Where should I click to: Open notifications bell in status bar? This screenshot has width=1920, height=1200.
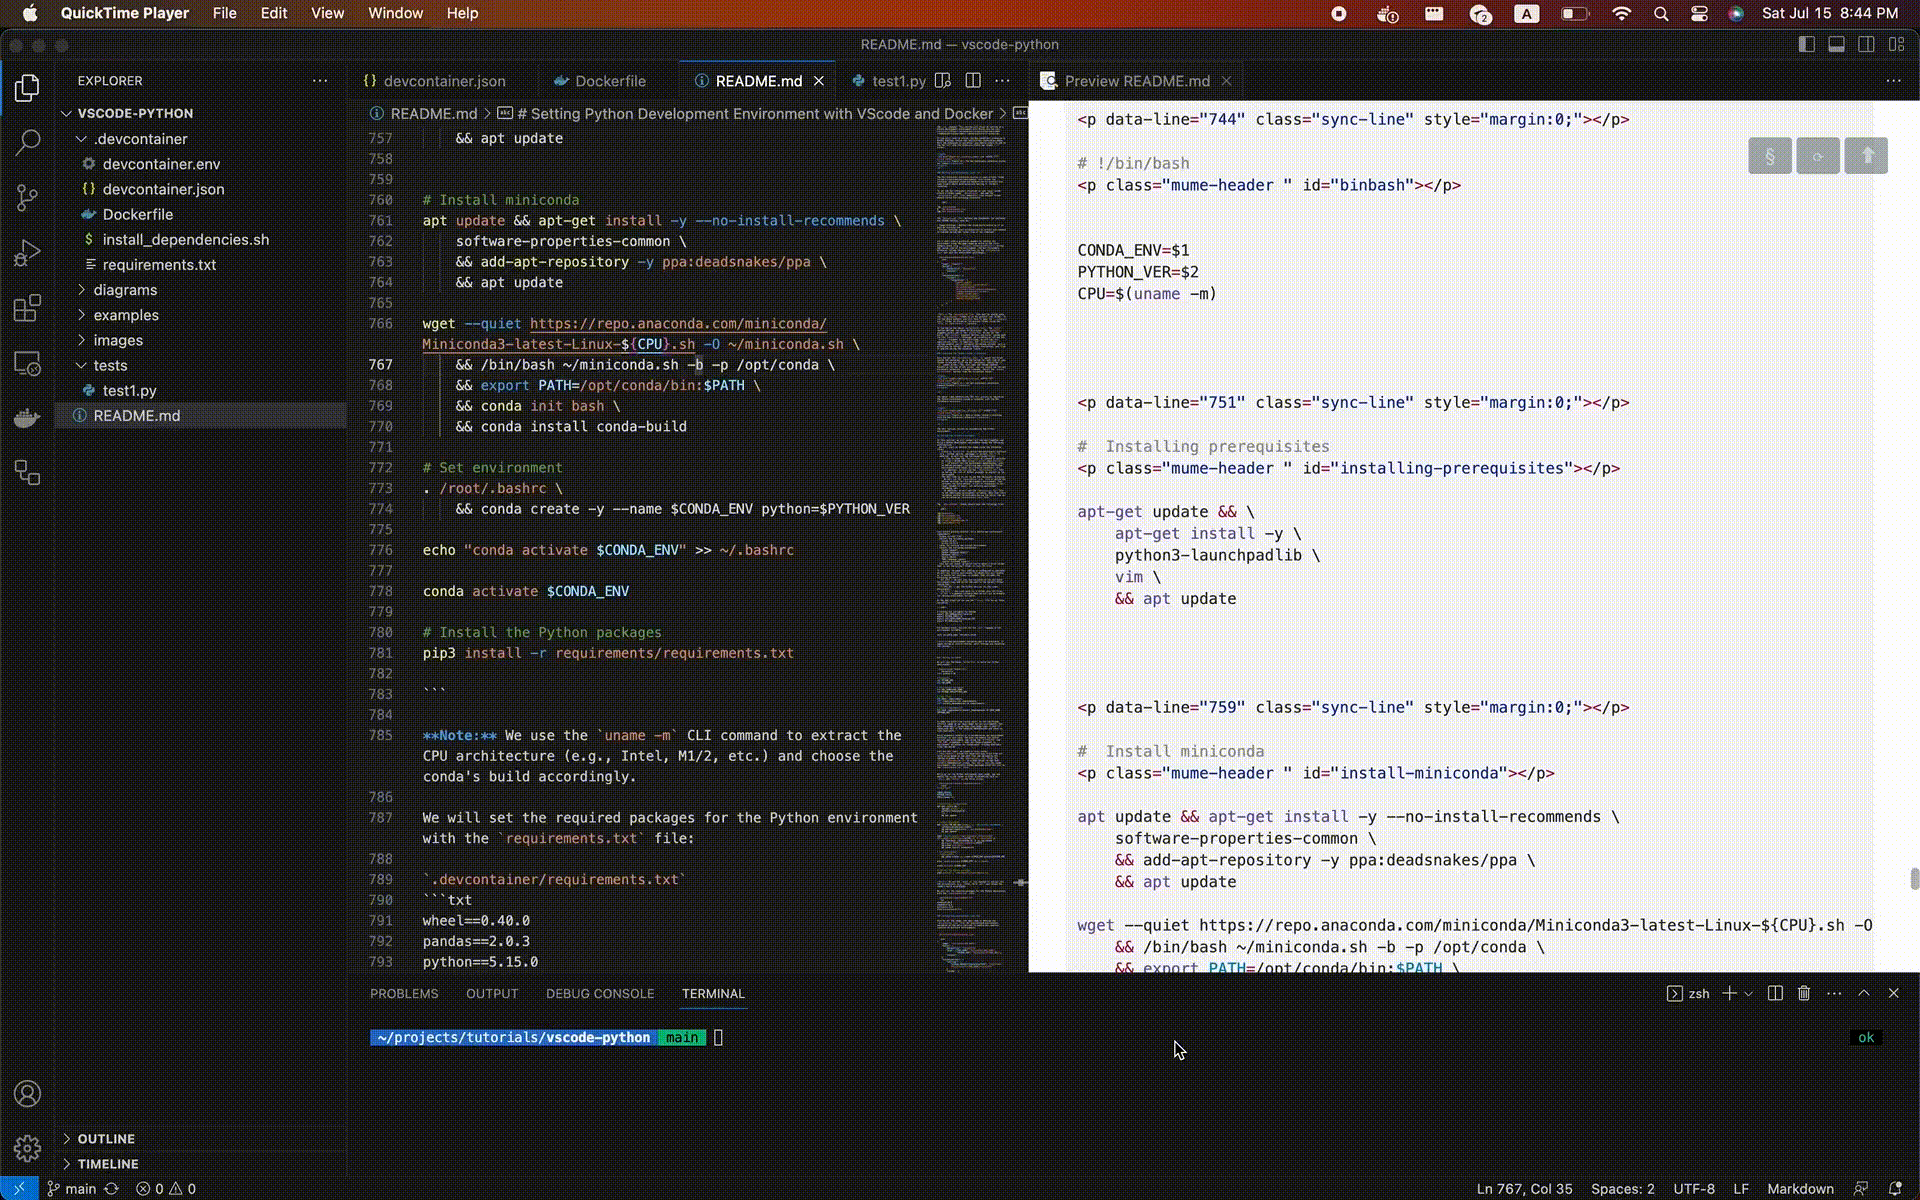tap(1894, 1189)
